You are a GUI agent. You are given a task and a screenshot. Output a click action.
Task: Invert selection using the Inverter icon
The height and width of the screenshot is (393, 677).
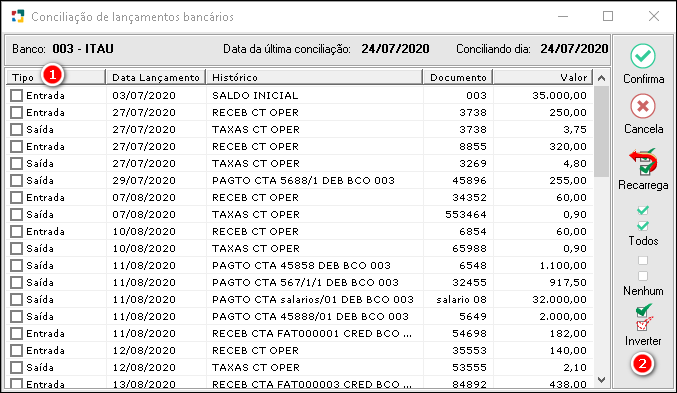pos(643,317)
